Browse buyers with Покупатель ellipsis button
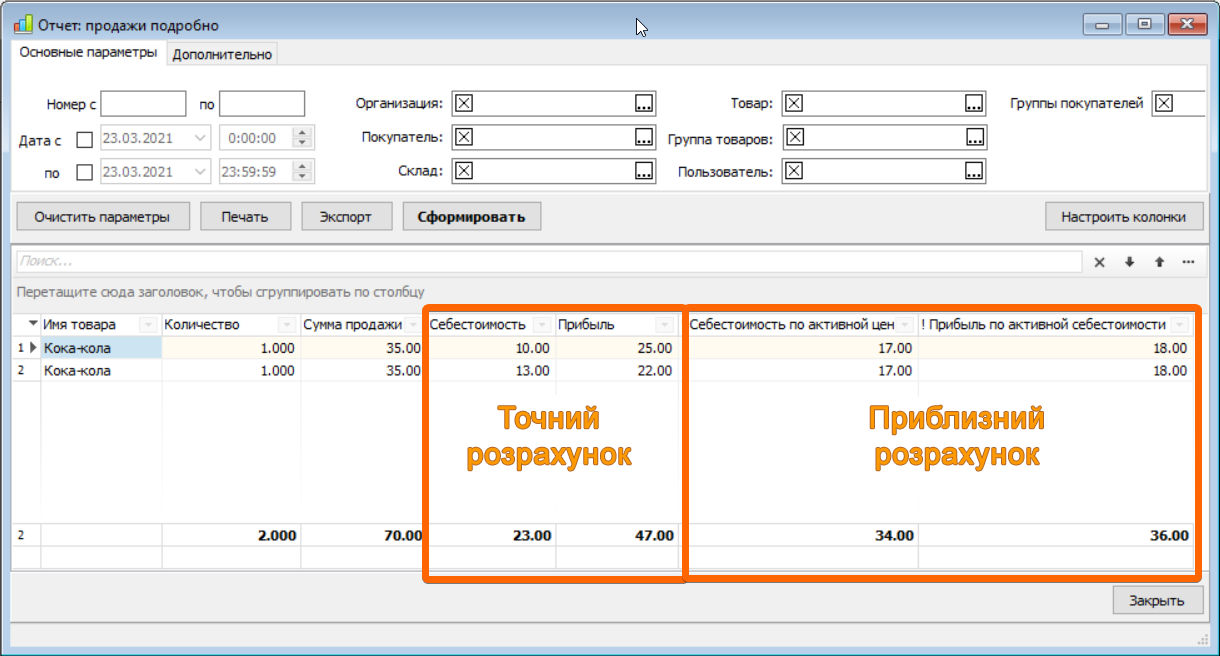The width and height of the screenshot is (1220, 656). click(644, 137)
